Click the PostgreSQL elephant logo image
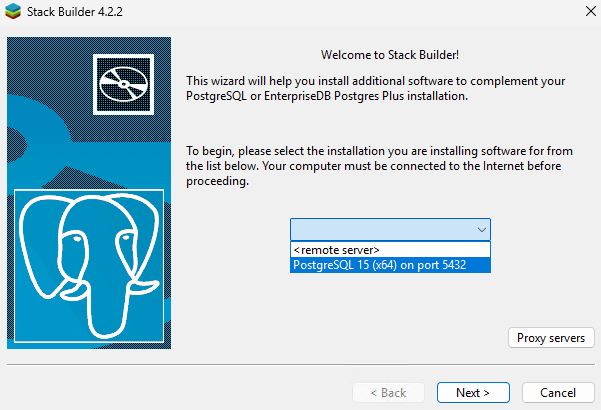 [x=89, y=266]
